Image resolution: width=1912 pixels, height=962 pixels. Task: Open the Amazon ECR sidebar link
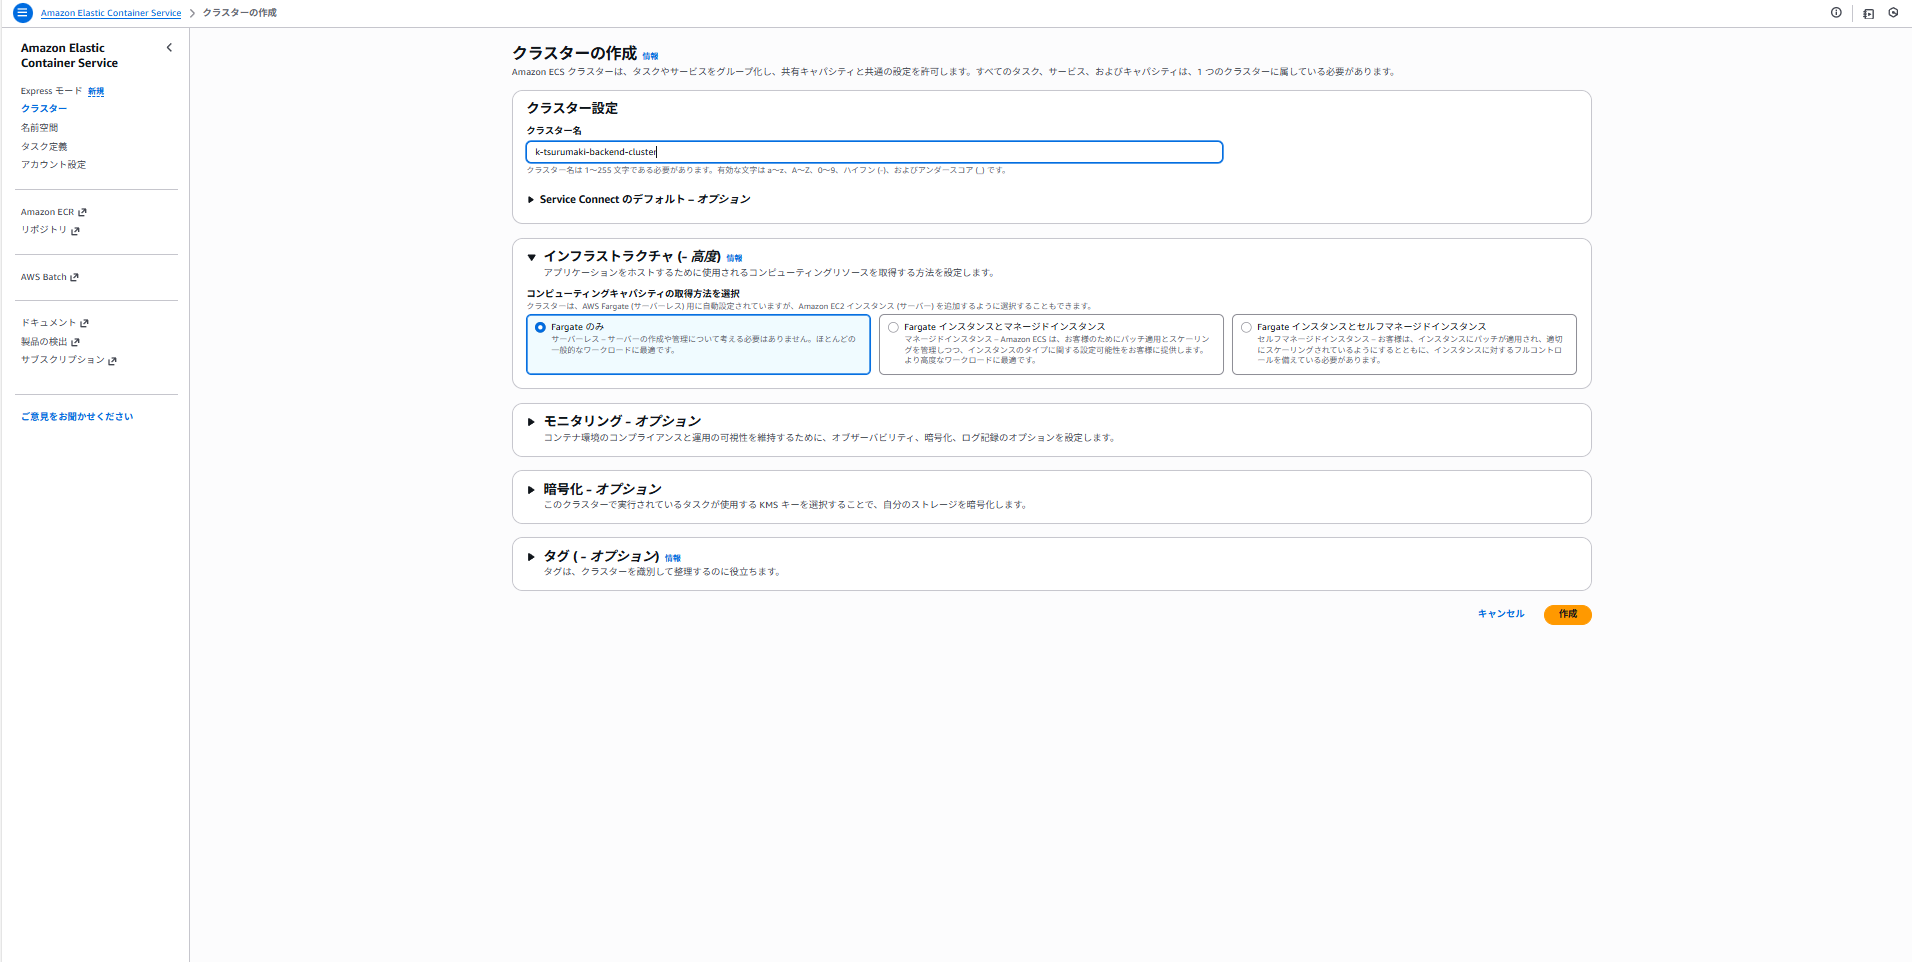[47, 212]
